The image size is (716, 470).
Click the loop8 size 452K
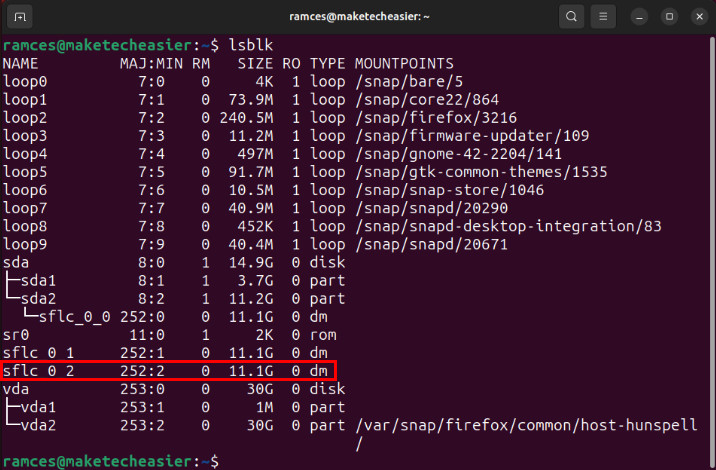(255, 226)
